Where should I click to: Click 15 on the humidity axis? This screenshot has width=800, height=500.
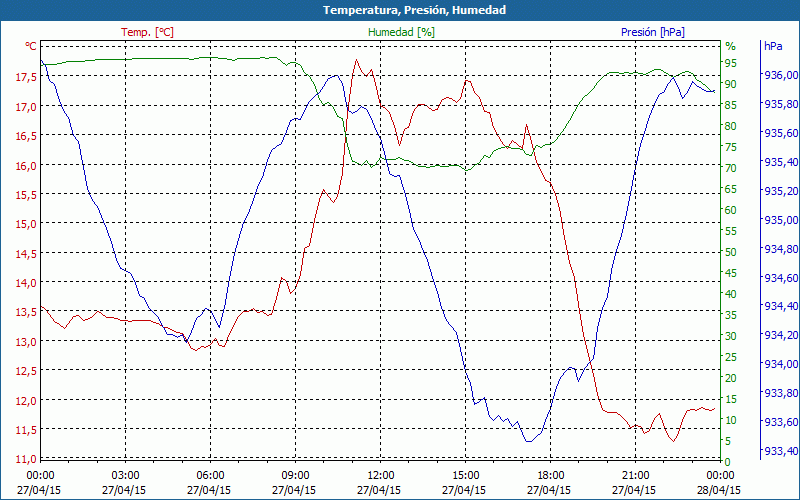[731, 398]
